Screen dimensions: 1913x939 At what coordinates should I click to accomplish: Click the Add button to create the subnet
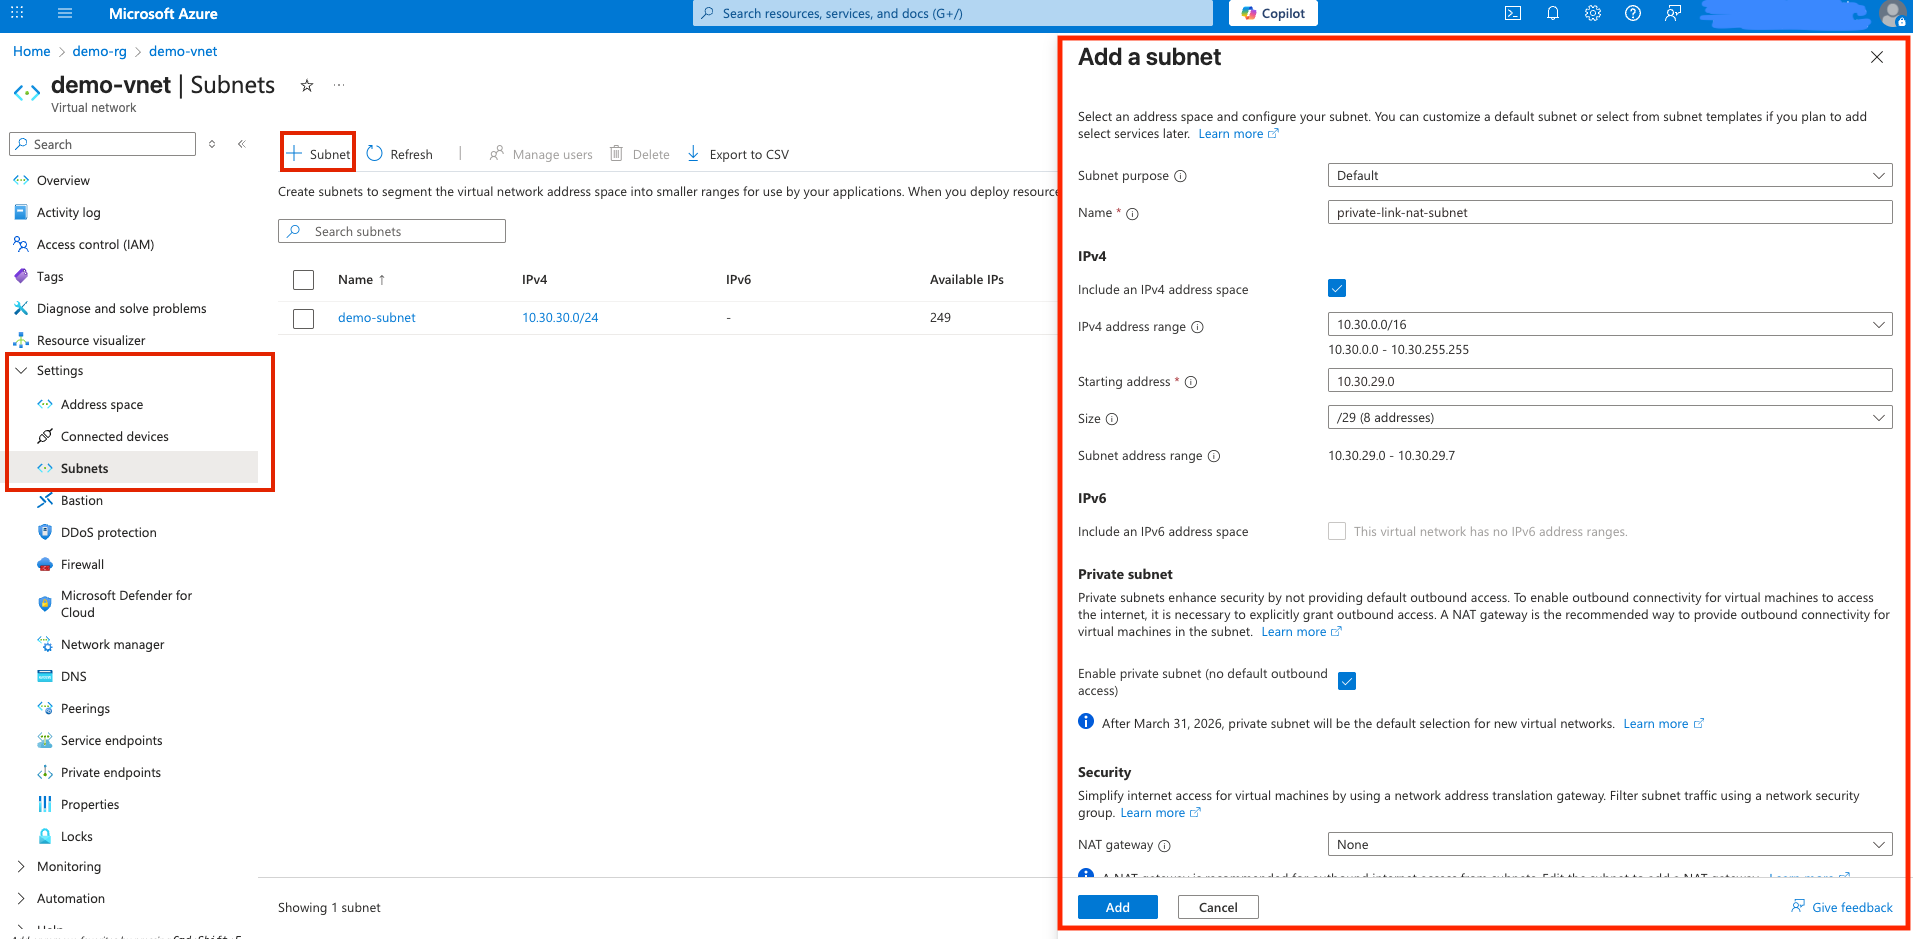click(x=1117, y=907)
